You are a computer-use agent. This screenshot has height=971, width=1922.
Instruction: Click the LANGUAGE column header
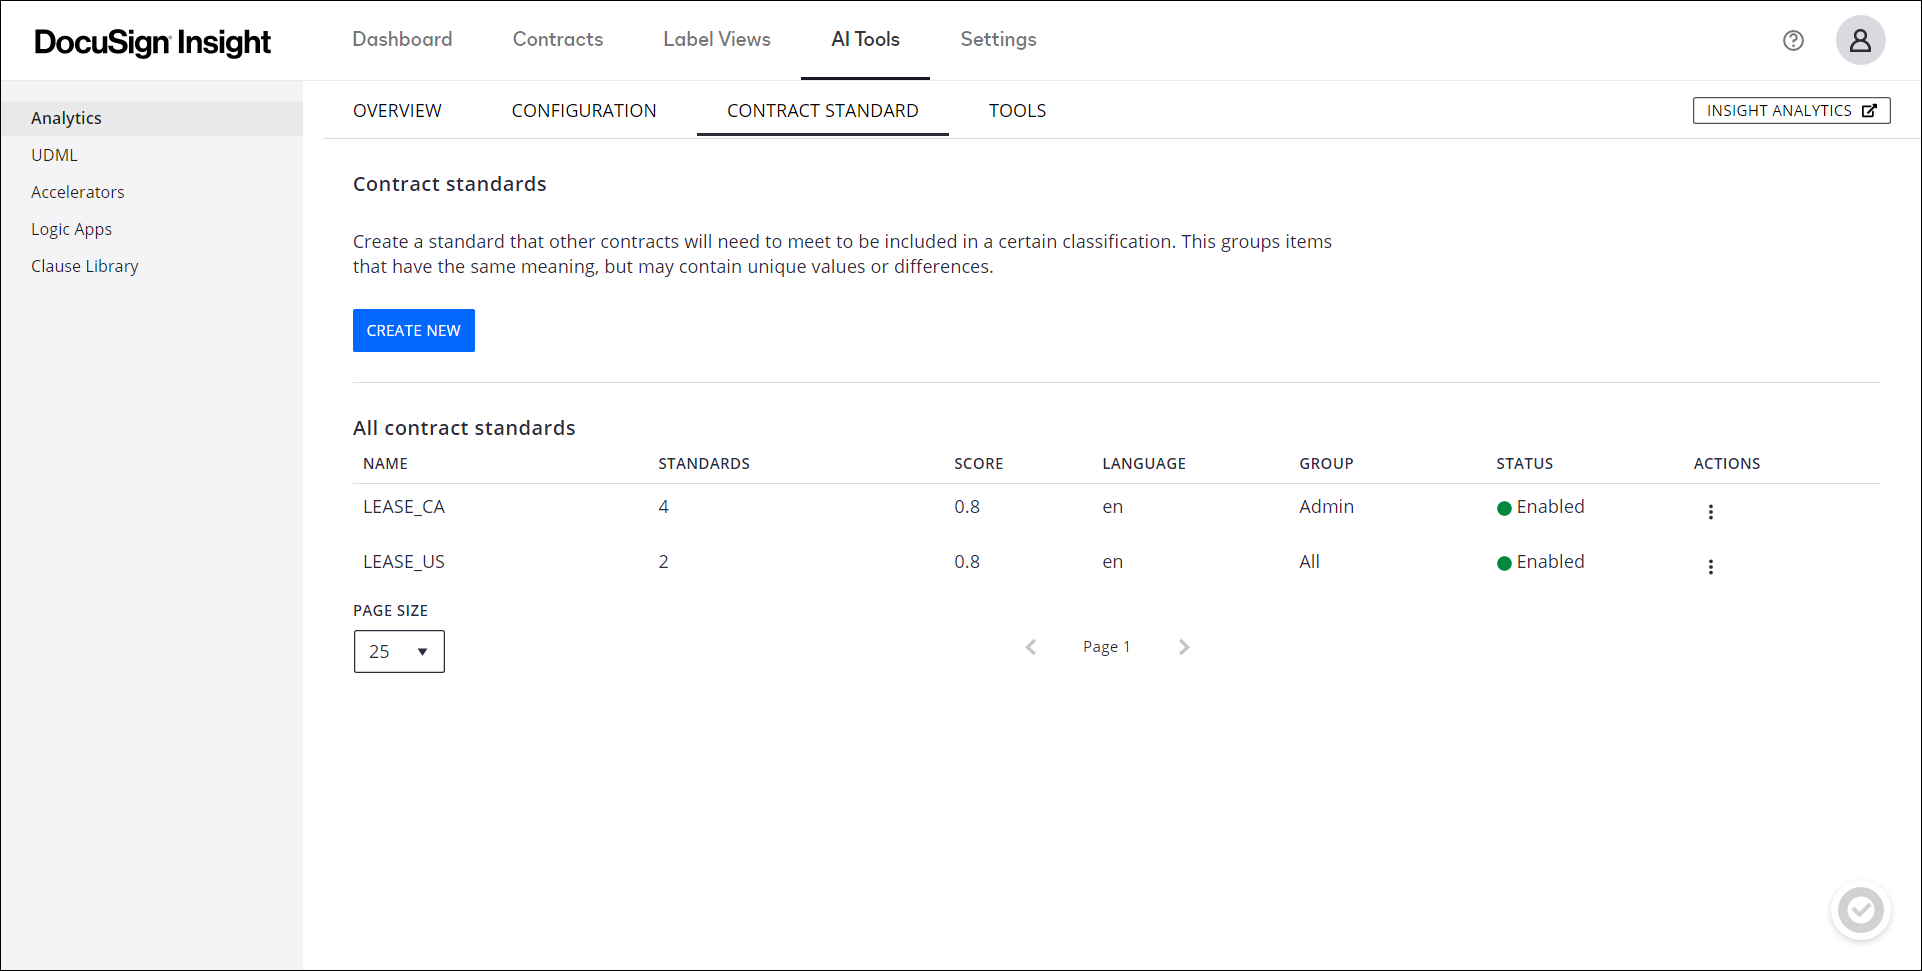pos(1144,464)
